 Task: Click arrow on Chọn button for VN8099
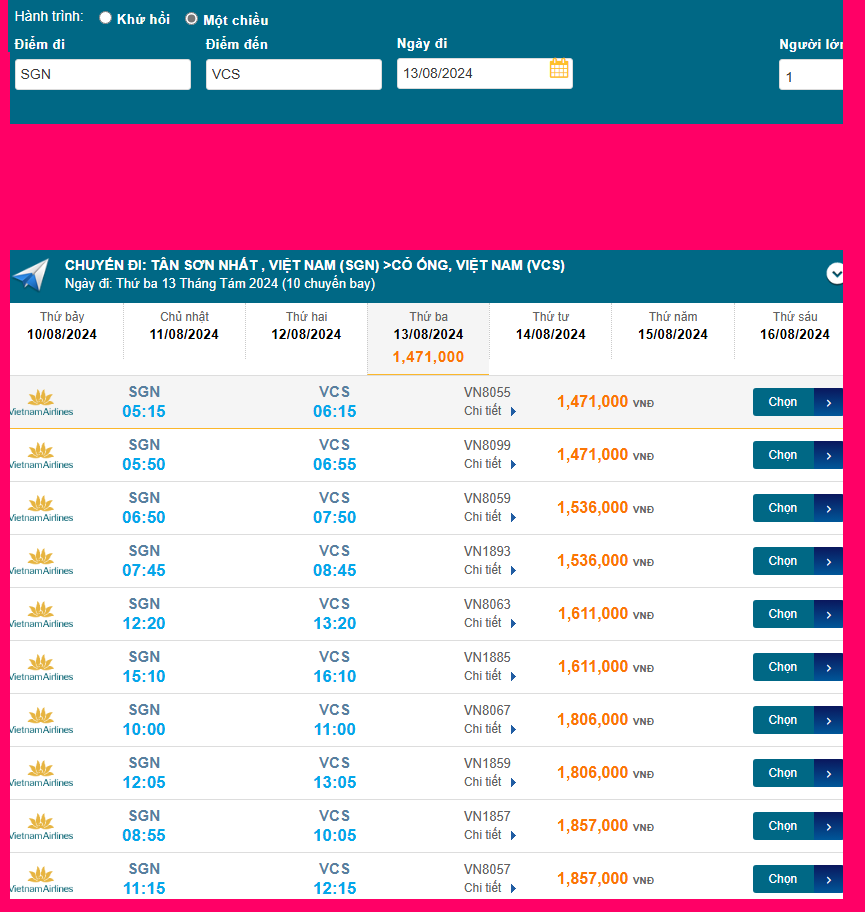pos(828,455)
